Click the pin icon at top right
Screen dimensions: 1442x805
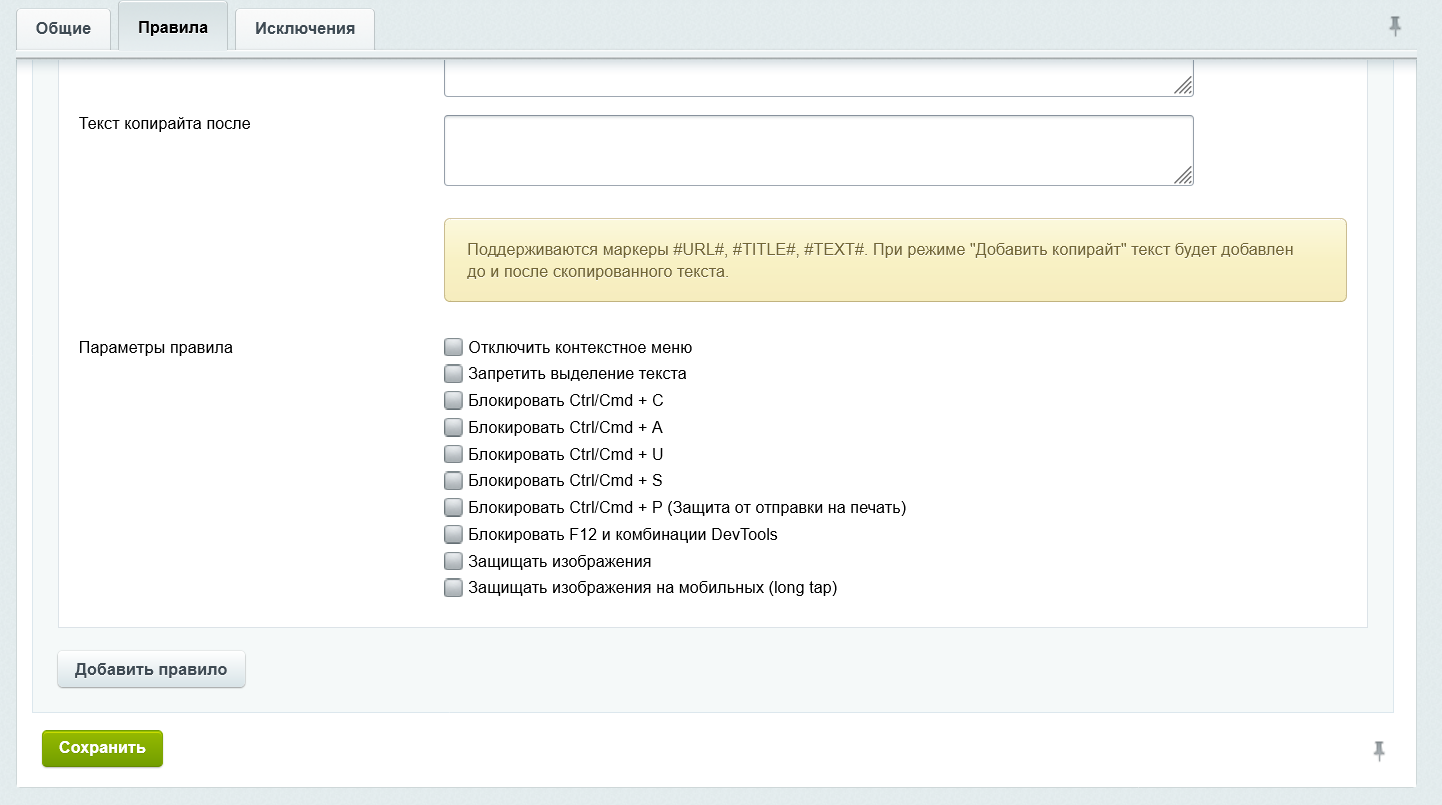(1395, 27)
